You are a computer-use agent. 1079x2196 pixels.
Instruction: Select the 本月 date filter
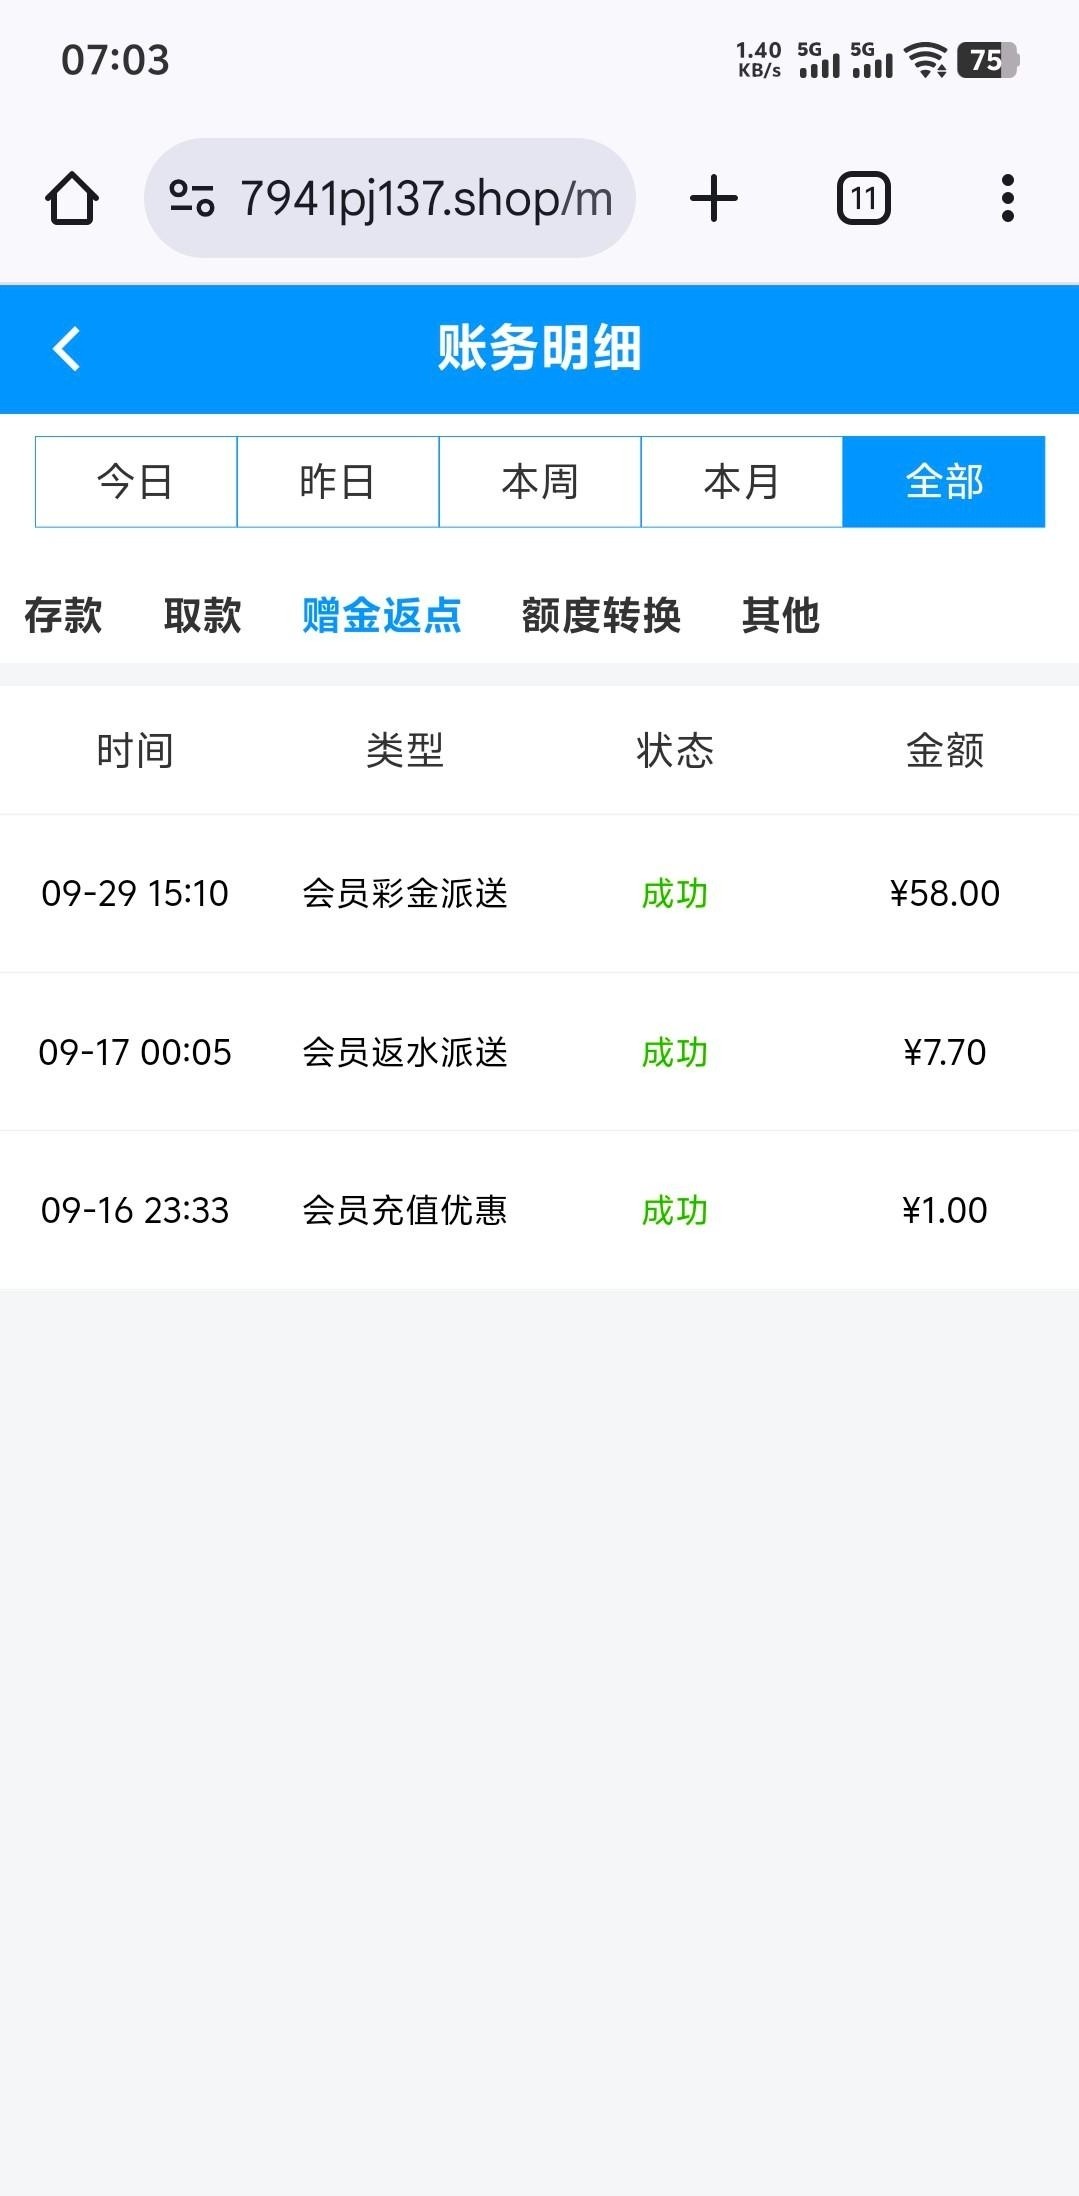pyautogui.click(x=742, y=482)
